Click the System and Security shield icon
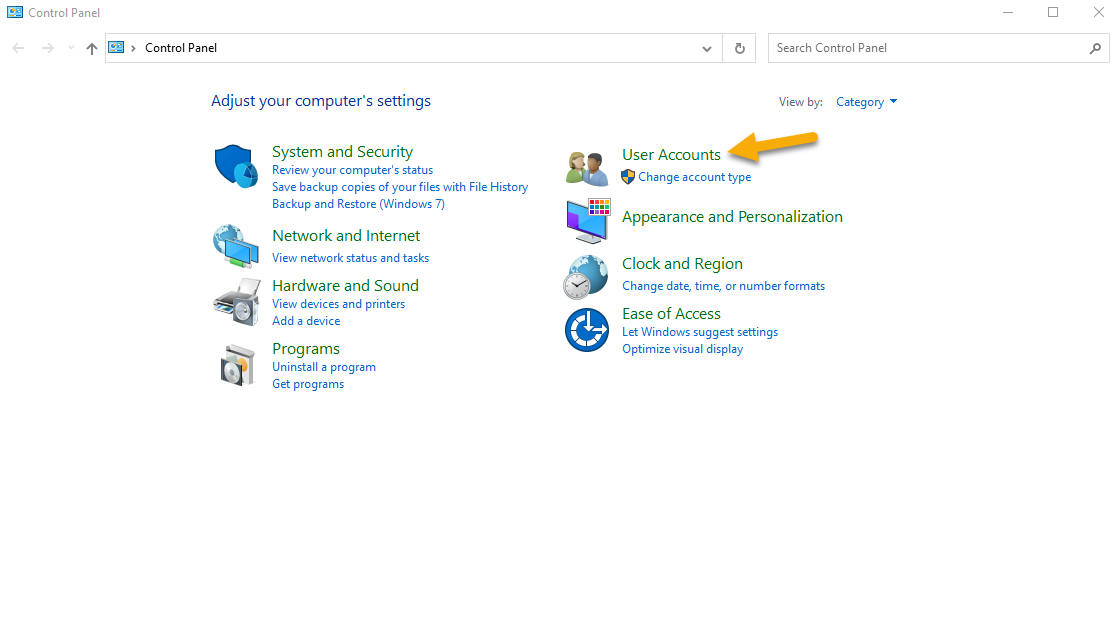The width and height of the screenshot is (1116, 622). (236, 166)
